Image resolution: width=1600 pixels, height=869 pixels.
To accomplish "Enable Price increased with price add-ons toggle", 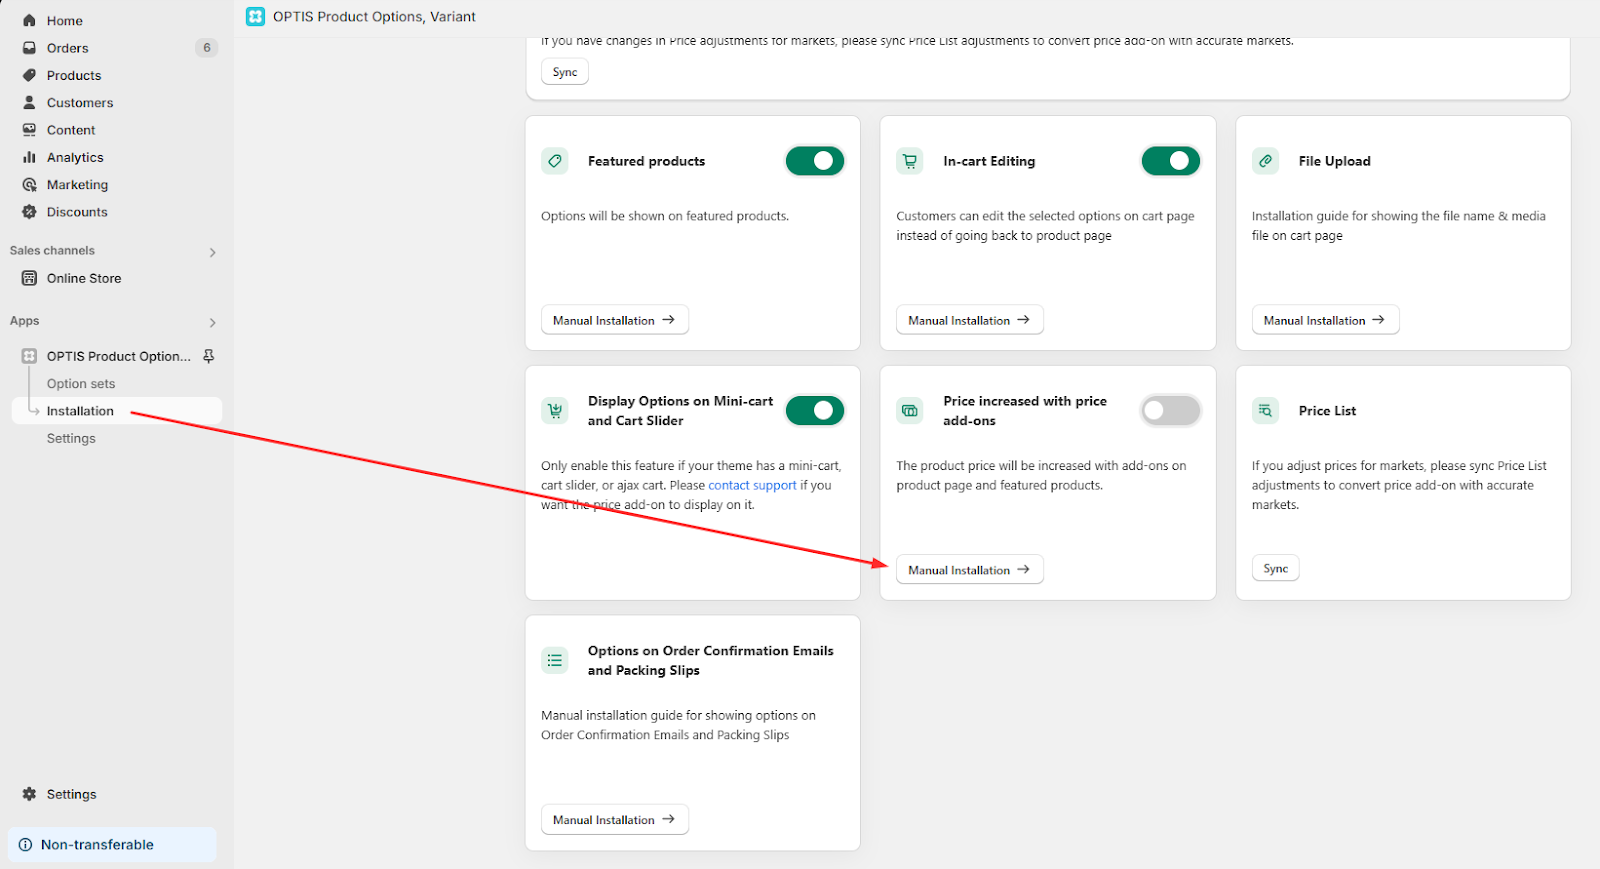I will pos(1171,410).
